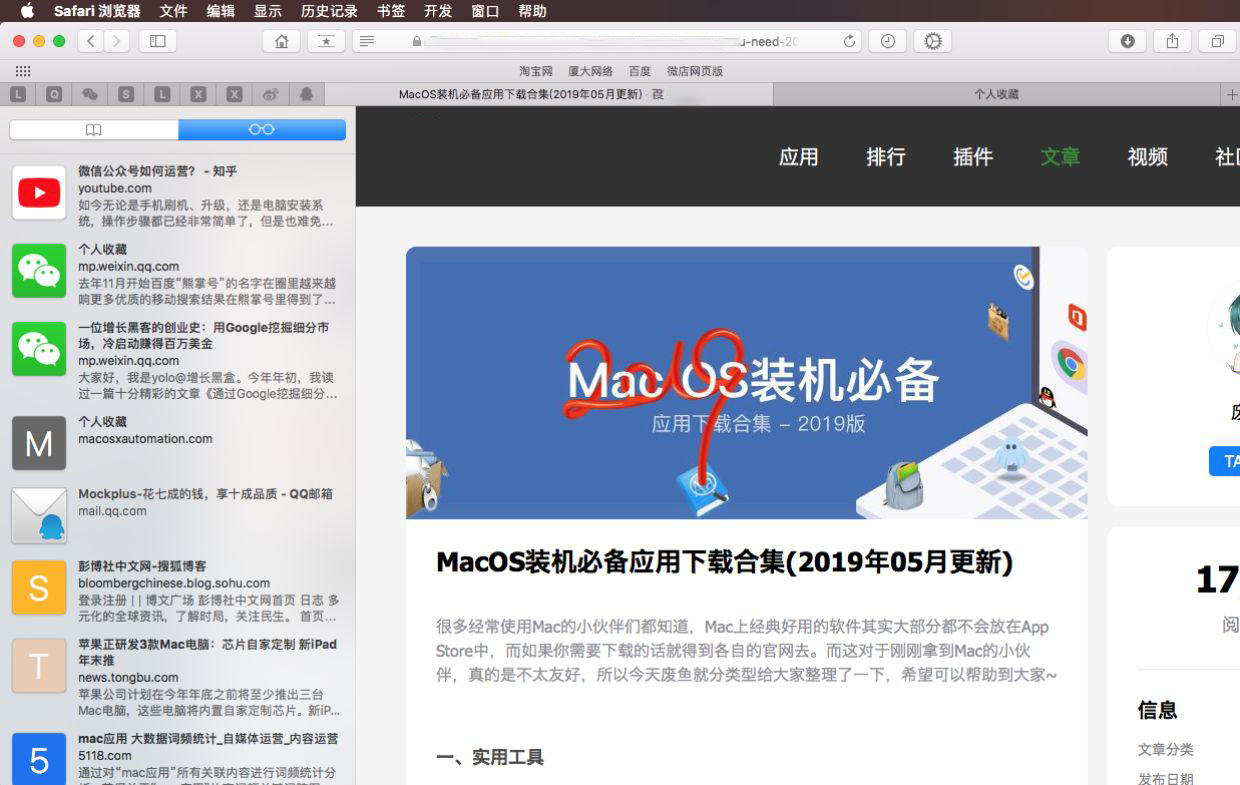Click the article title MacOS装机必备应用下载合集

click(725, 562)
